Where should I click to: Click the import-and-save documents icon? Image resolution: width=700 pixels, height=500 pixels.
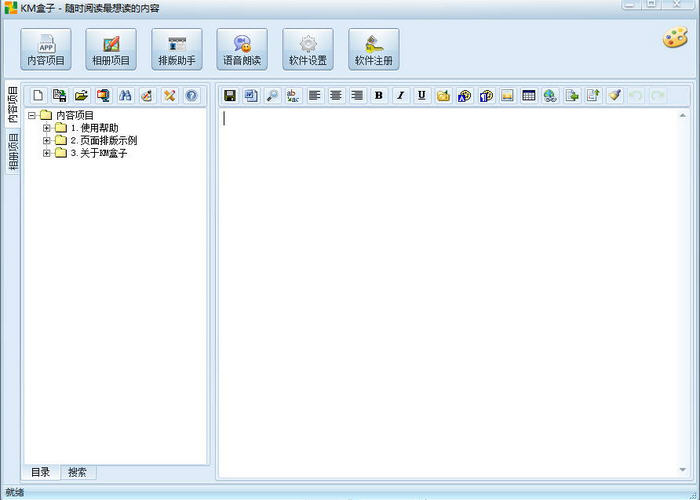pyautogui.click(x=60, y=95)
